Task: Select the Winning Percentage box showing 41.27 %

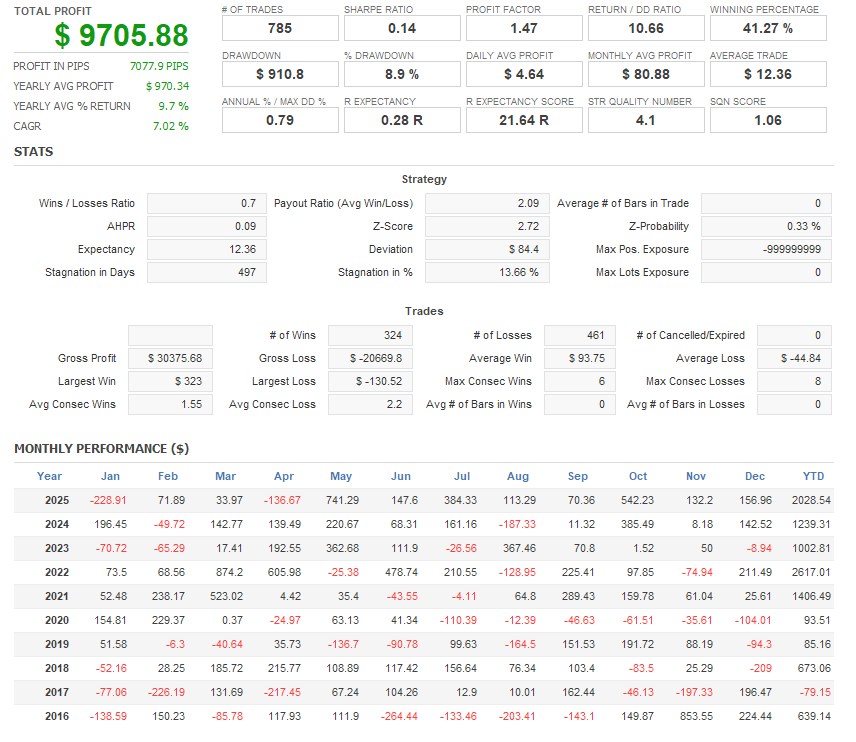Action: 767,28
